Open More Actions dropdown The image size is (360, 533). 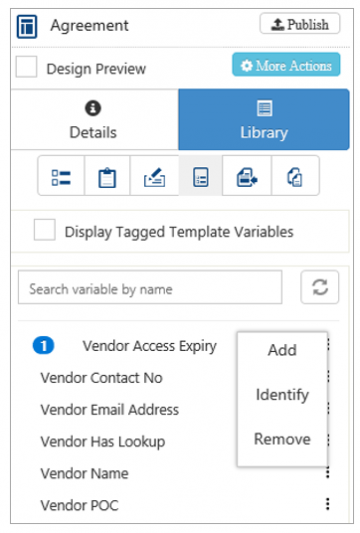click(x=286, y=65)
